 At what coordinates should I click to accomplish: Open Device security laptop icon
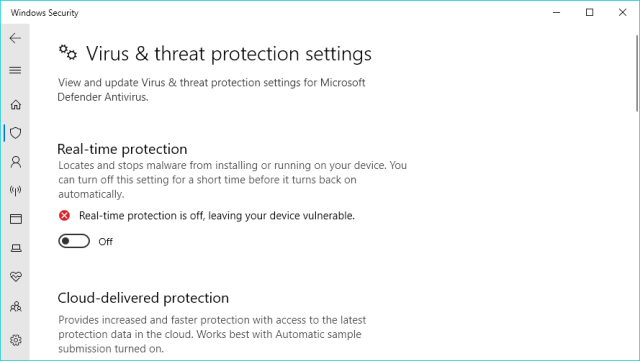(16, 248)
